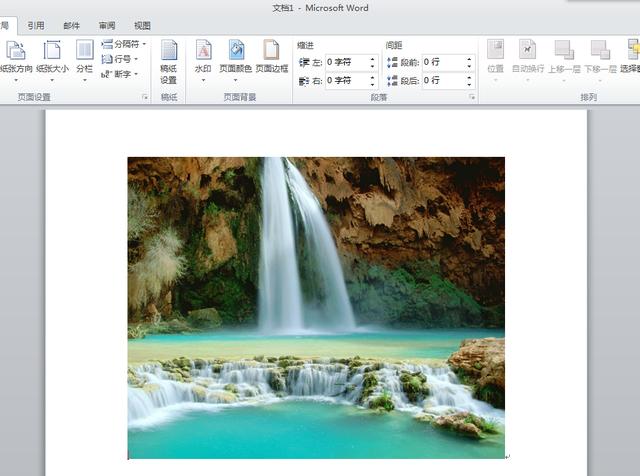Viewport: 640px width, 476px height.
Task: Open the 纸张方向 page orientation button
Action: [16, 61]
